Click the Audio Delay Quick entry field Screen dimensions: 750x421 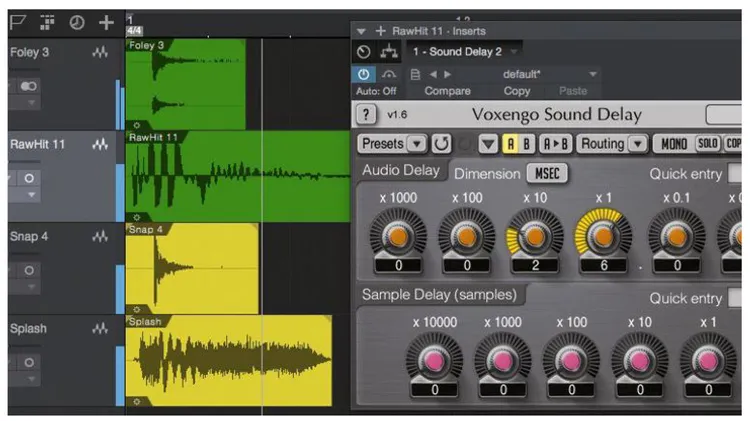coord(734,174)
